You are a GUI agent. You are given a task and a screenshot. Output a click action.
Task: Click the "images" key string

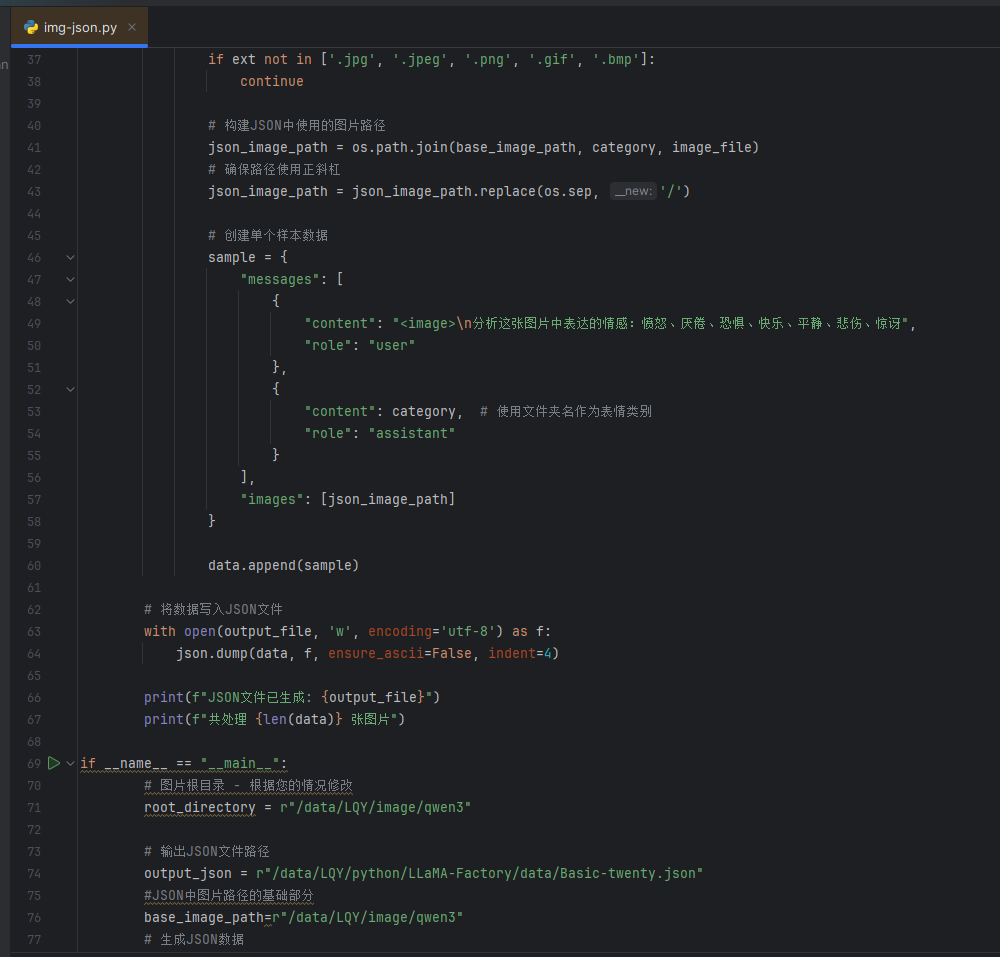(272, 499)
